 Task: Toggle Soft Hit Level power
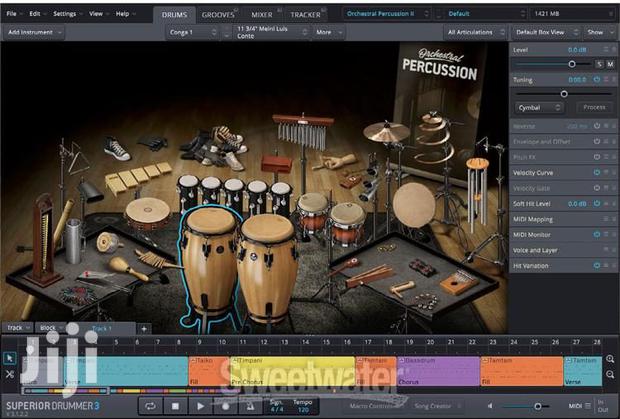(596, 203)
